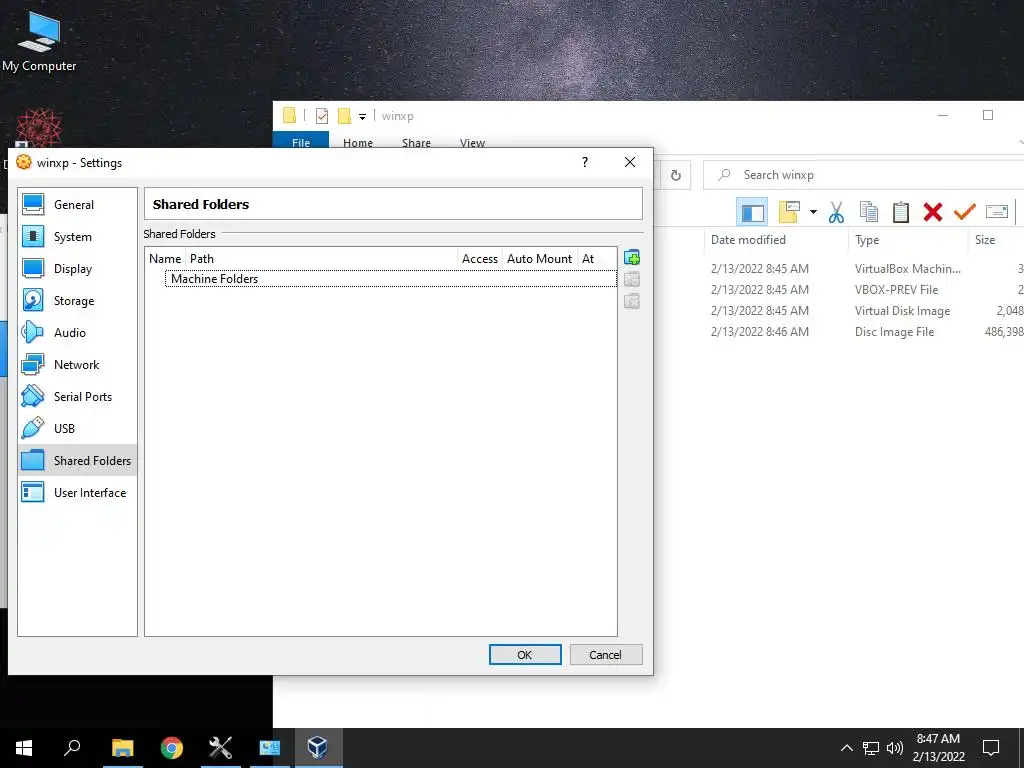The height and width of the screenshot is (768, 1024).
Task: Click the taskbar search magnifier
Action: tap(72, 748)
